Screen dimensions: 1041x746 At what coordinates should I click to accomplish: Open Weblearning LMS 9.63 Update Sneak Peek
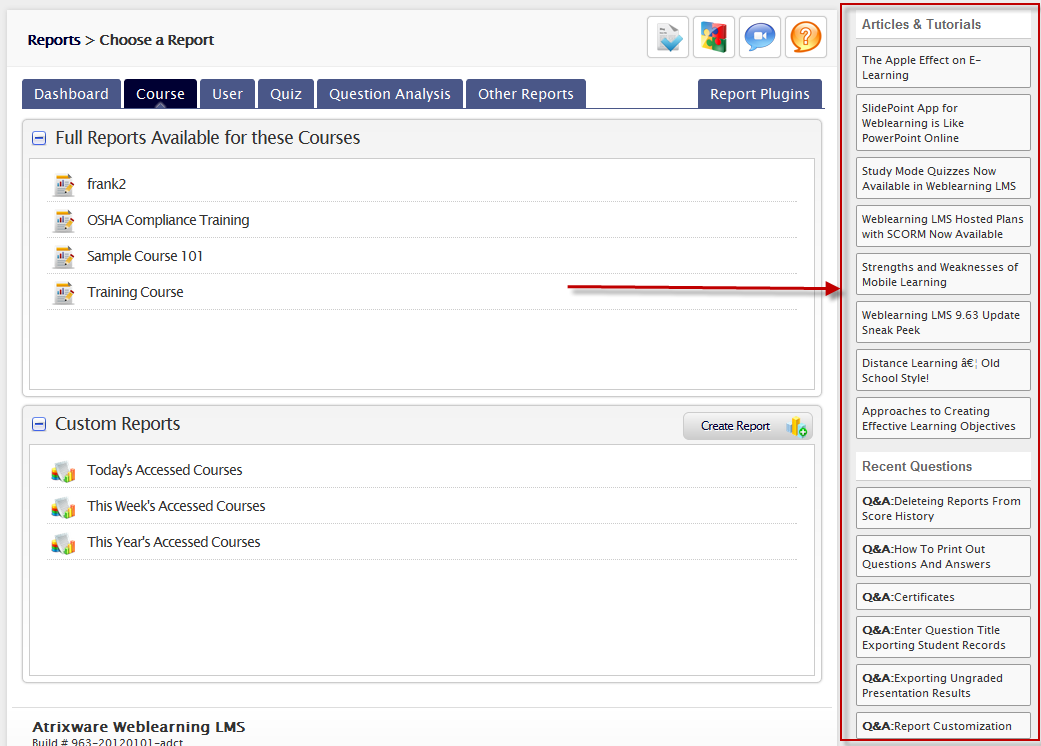[943, 323]
